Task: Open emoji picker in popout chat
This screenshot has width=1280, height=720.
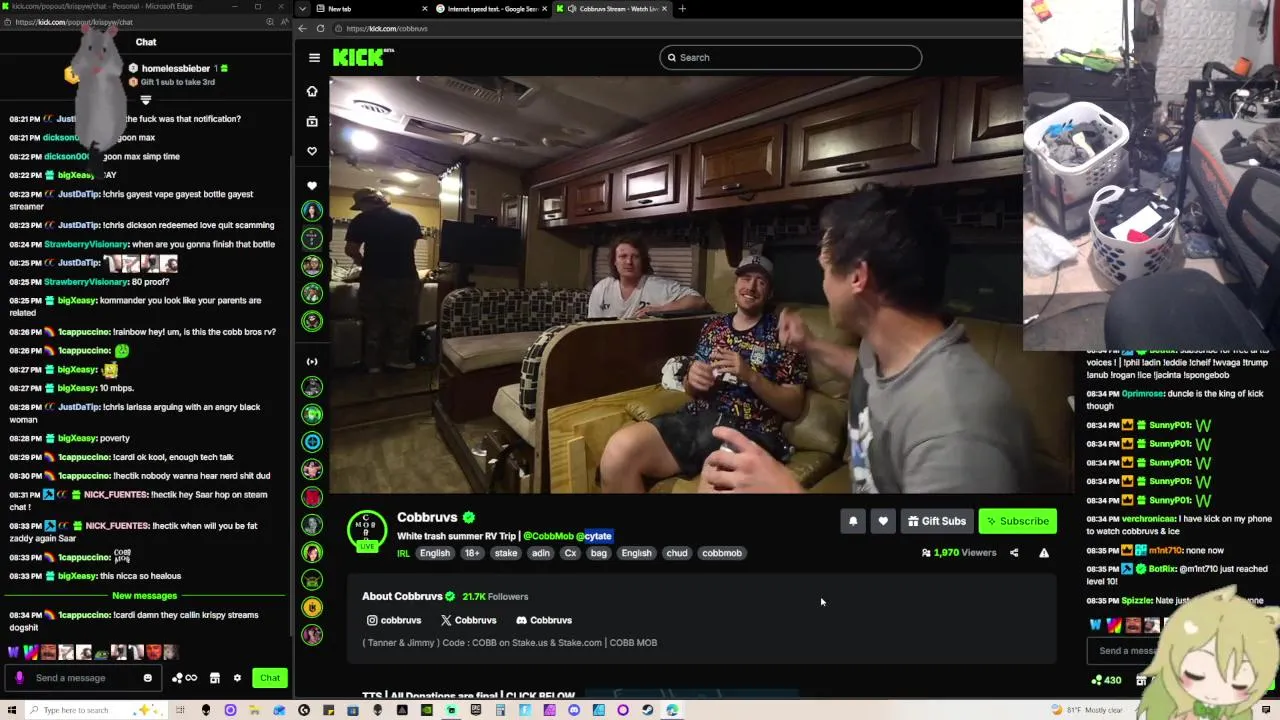Action: coord(147,678)
